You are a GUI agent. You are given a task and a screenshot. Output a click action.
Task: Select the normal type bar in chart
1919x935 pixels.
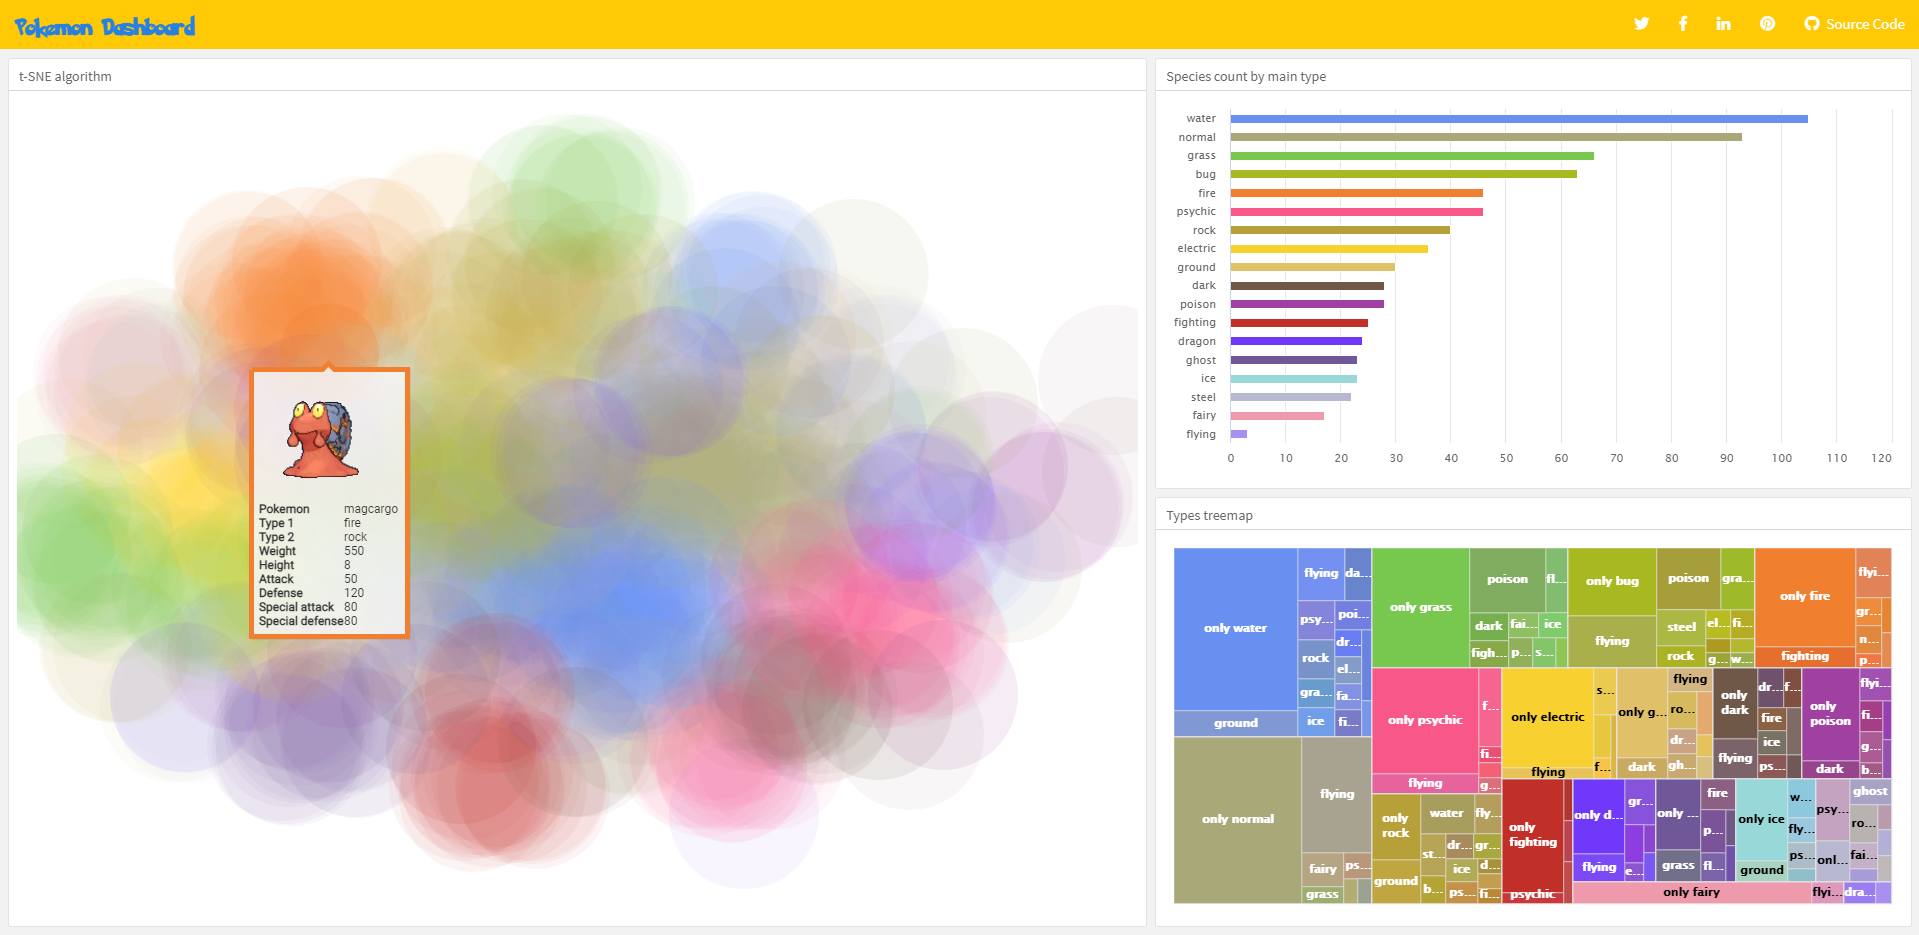tap(1485, 137)
